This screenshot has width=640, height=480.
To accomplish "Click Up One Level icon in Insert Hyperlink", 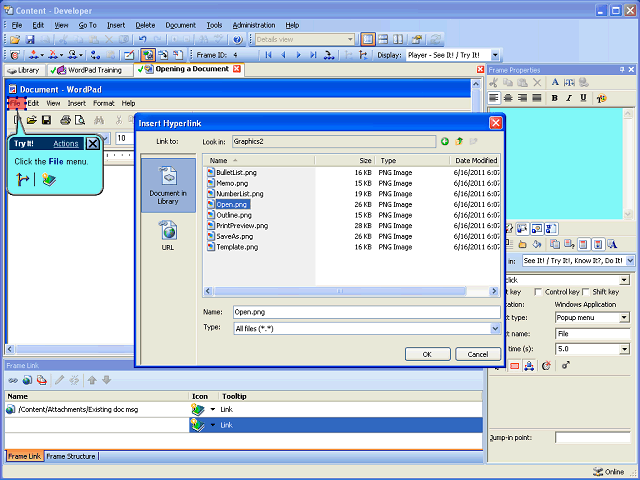I will pos(459,141).
